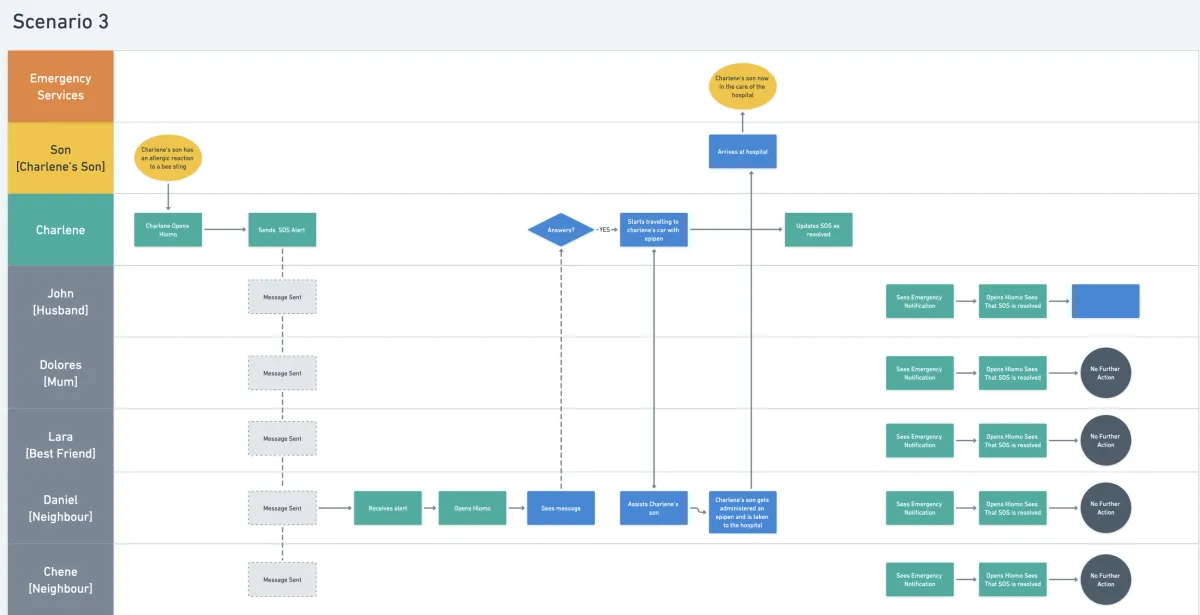Click Lara's No Further Action circle
The width and height of the screenshot is (1200, 615).
pos(1105,440)
